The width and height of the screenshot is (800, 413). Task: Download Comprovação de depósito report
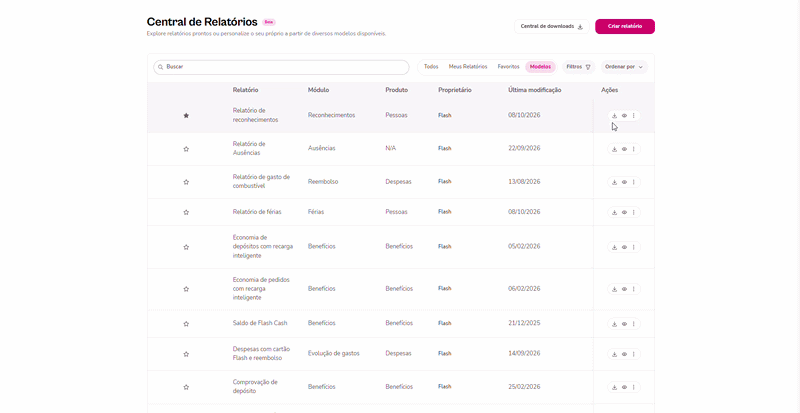[x=614, y=387]
